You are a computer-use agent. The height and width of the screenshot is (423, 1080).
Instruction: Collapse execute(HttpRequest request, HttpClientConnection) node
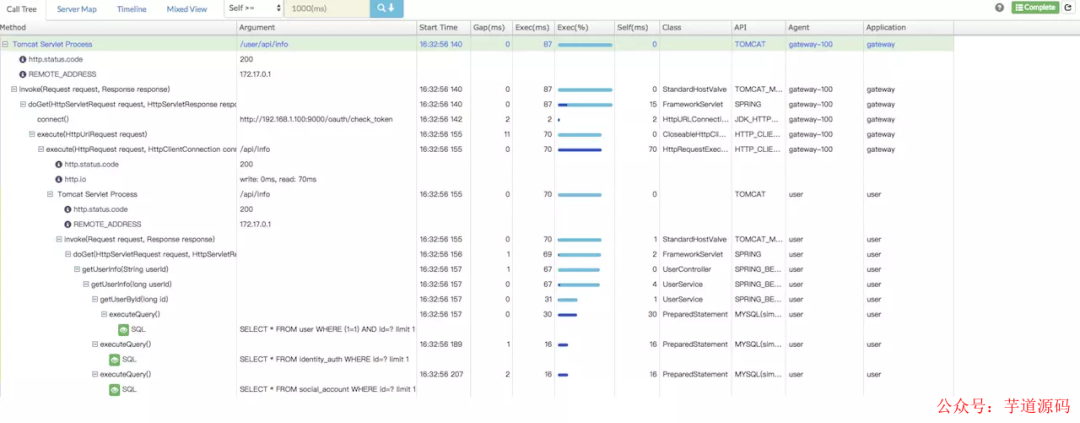[x=41, y=149]
